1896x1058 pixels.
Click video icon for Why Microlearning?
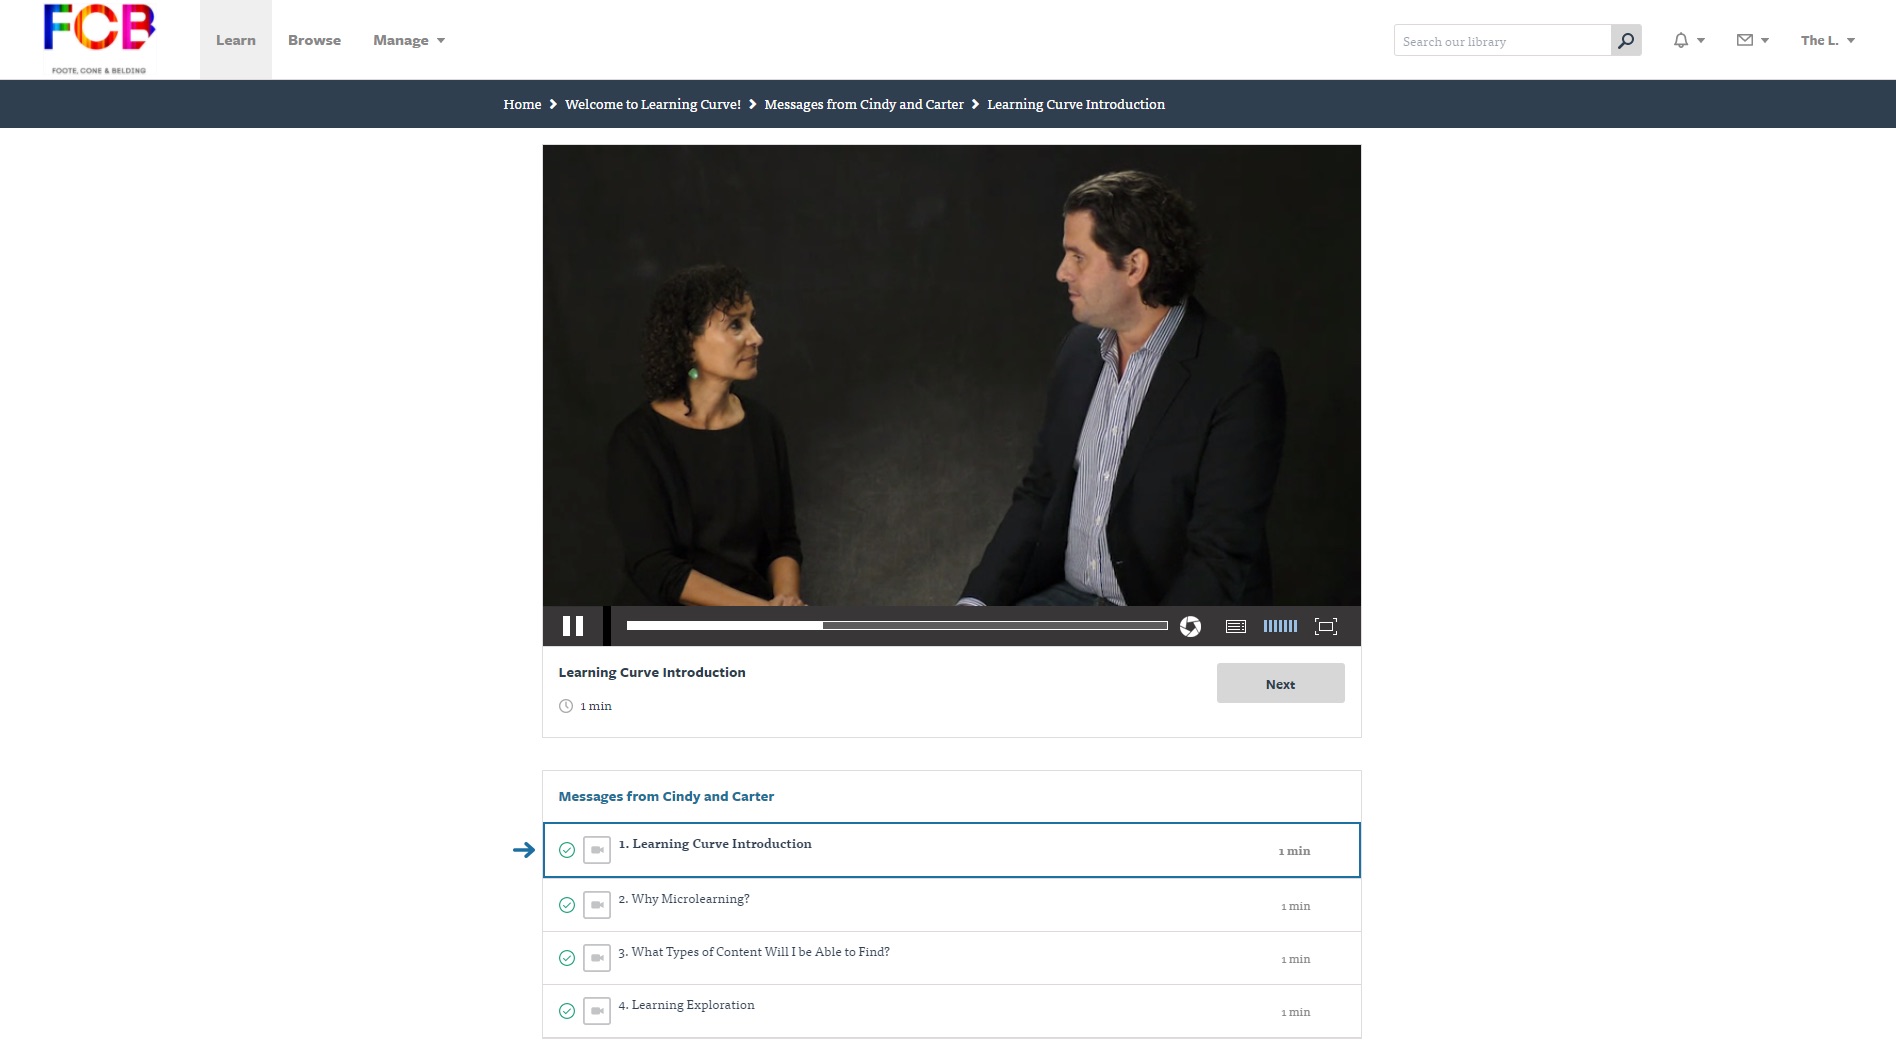[x=597, y=905]
